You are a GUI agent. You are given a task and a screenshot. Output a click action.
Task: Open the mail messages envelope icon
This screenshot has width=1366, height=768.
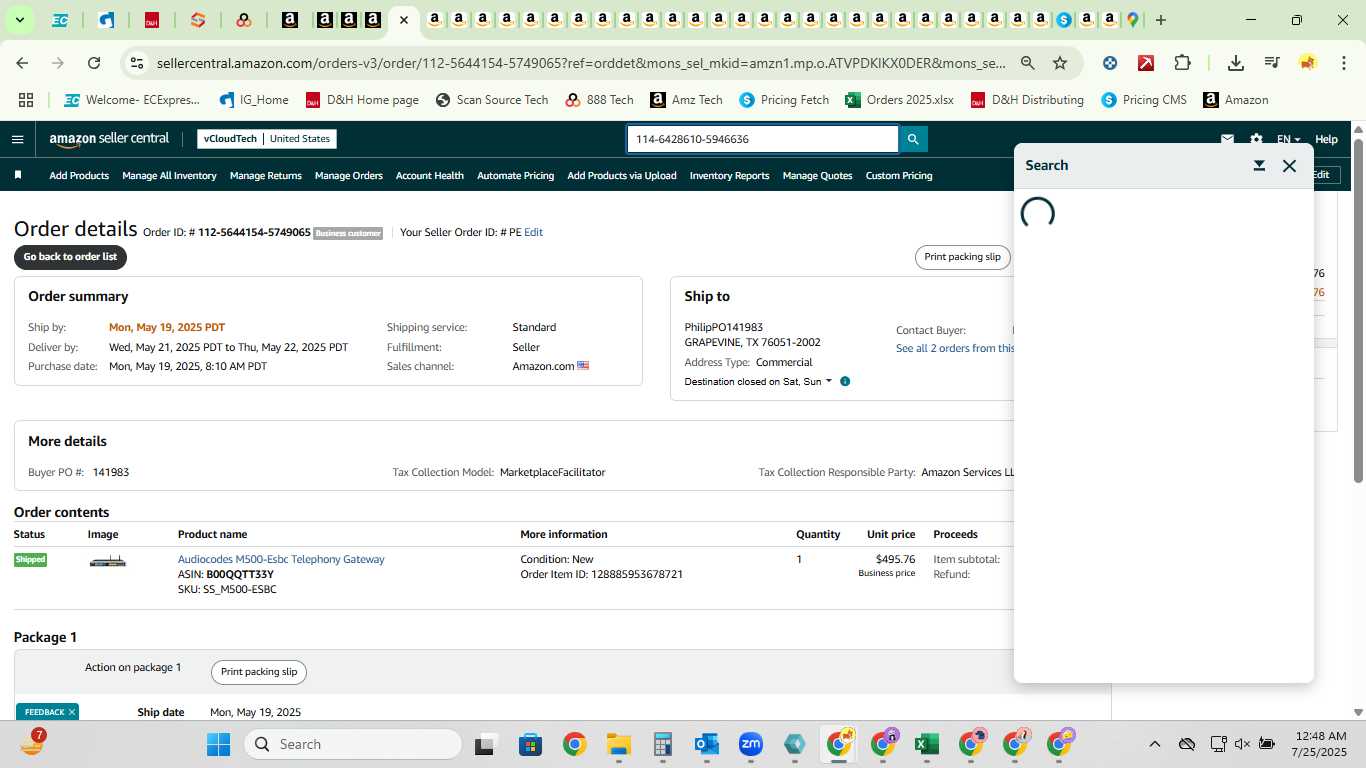pyautogui.click(x=1227, y=139)
